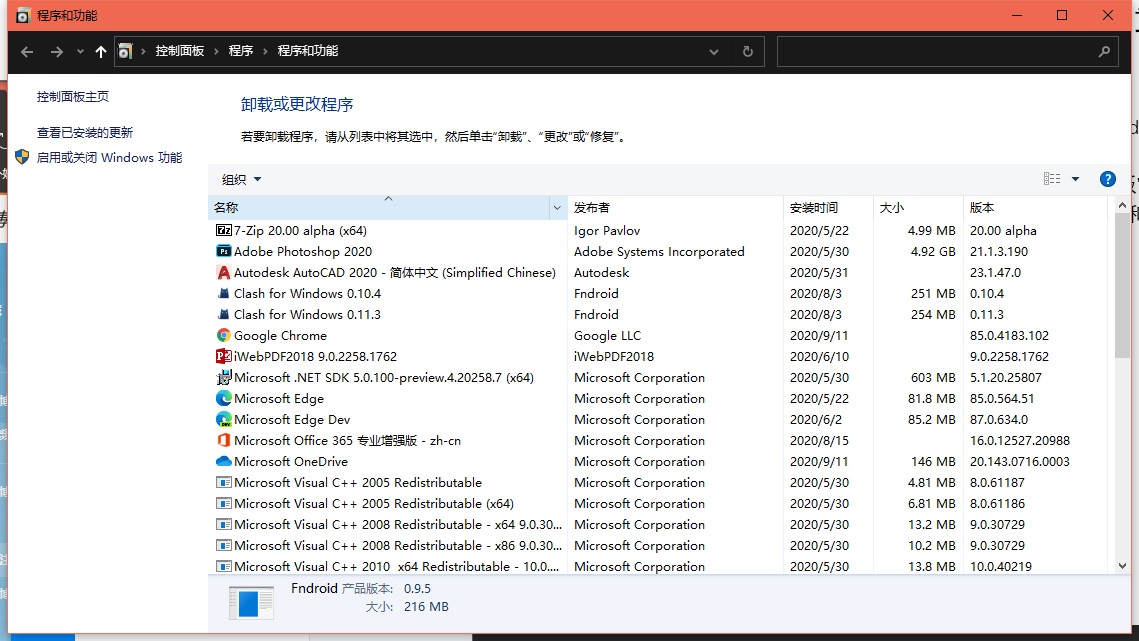Go back with the left arrow

pyautogui.click(x=27, y=52)
